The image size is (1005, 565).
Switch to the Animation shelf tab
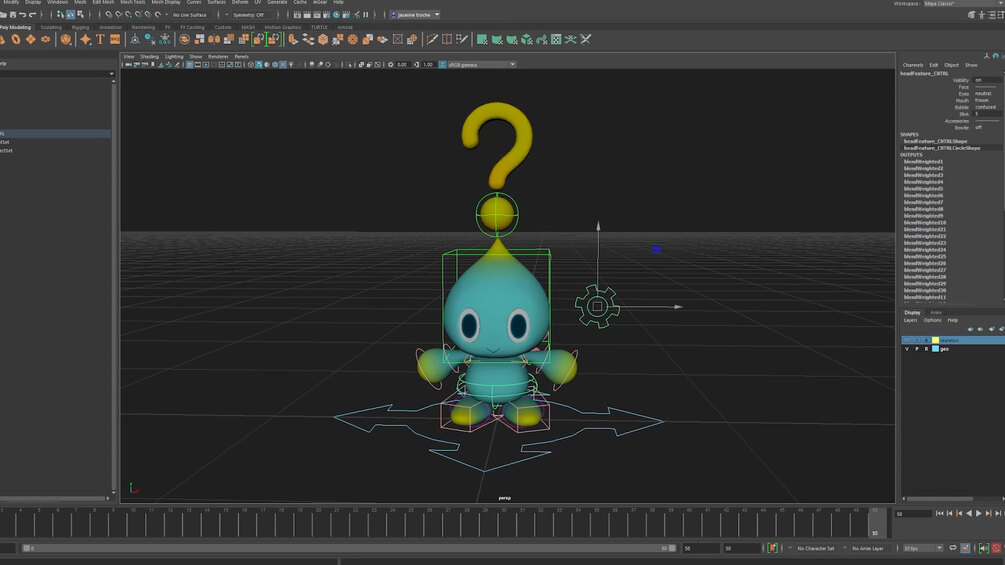[110, 28]
